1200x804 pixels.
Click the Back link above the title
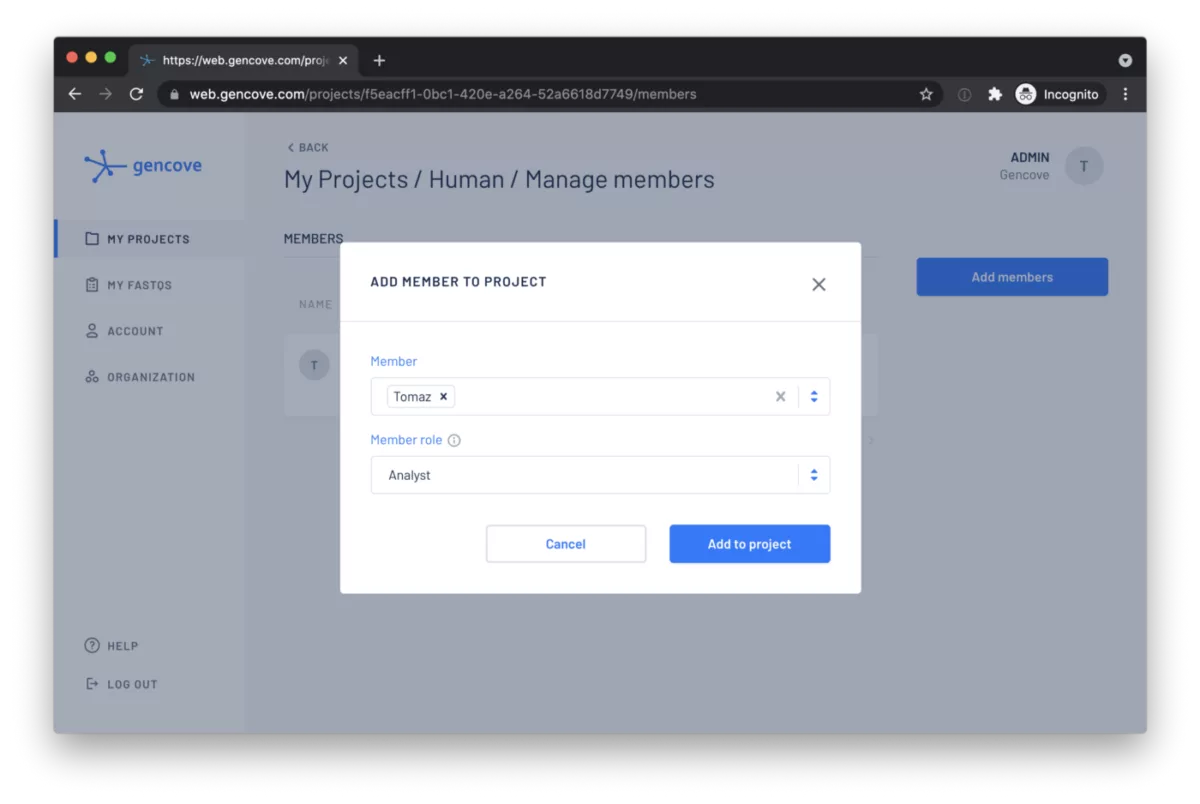pos(308,148)
